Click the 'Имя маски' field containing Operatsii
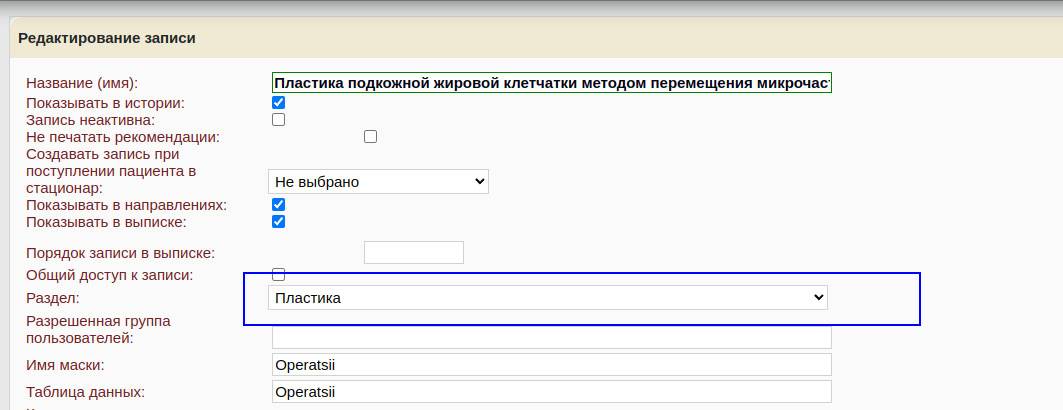Screen dimensions: 1063x410 pos(551,365)
